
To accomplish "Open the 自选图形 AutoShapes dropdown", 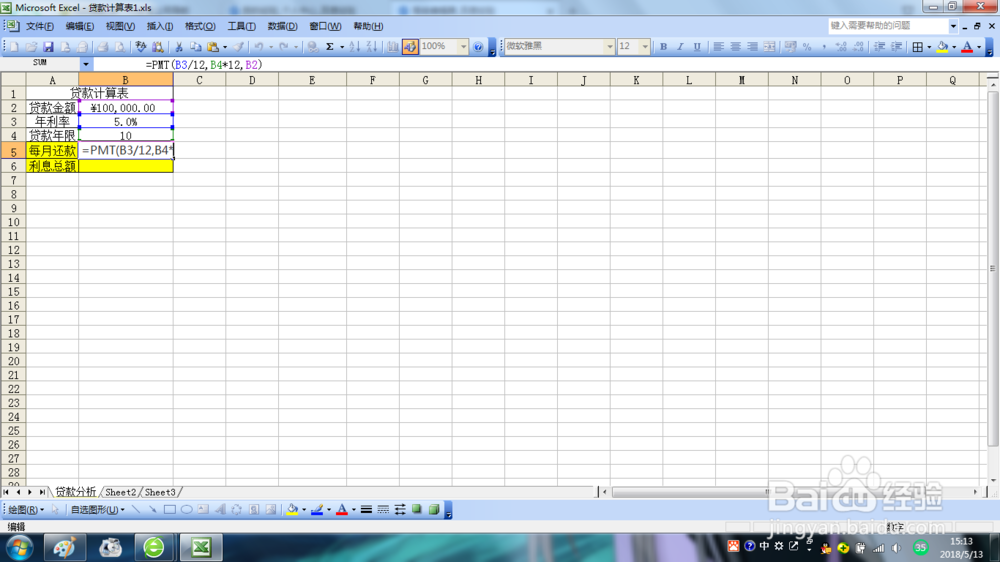I will tap(97, 510).
